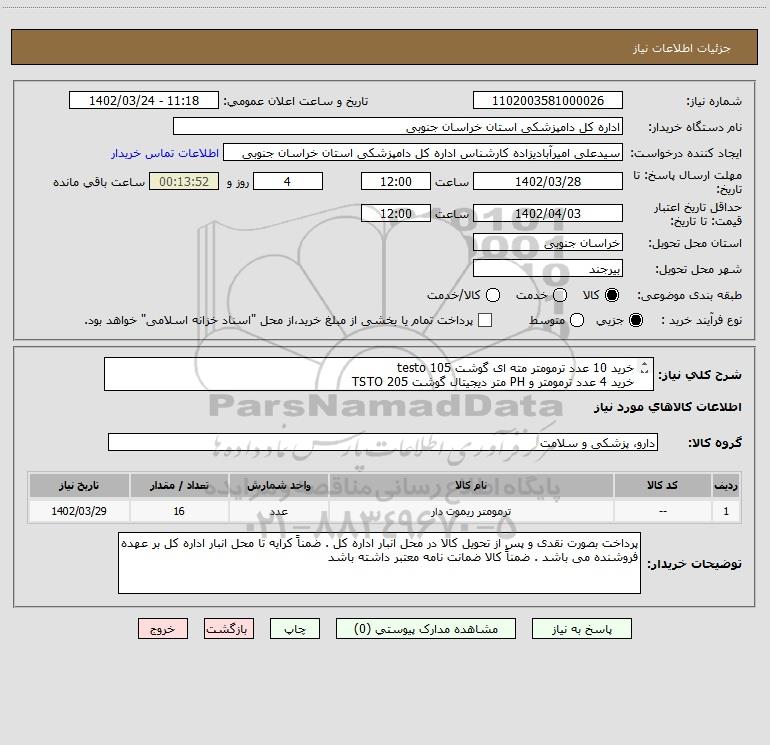Click delivery province field خراسان جنوبی

click(x=548, y=243)
